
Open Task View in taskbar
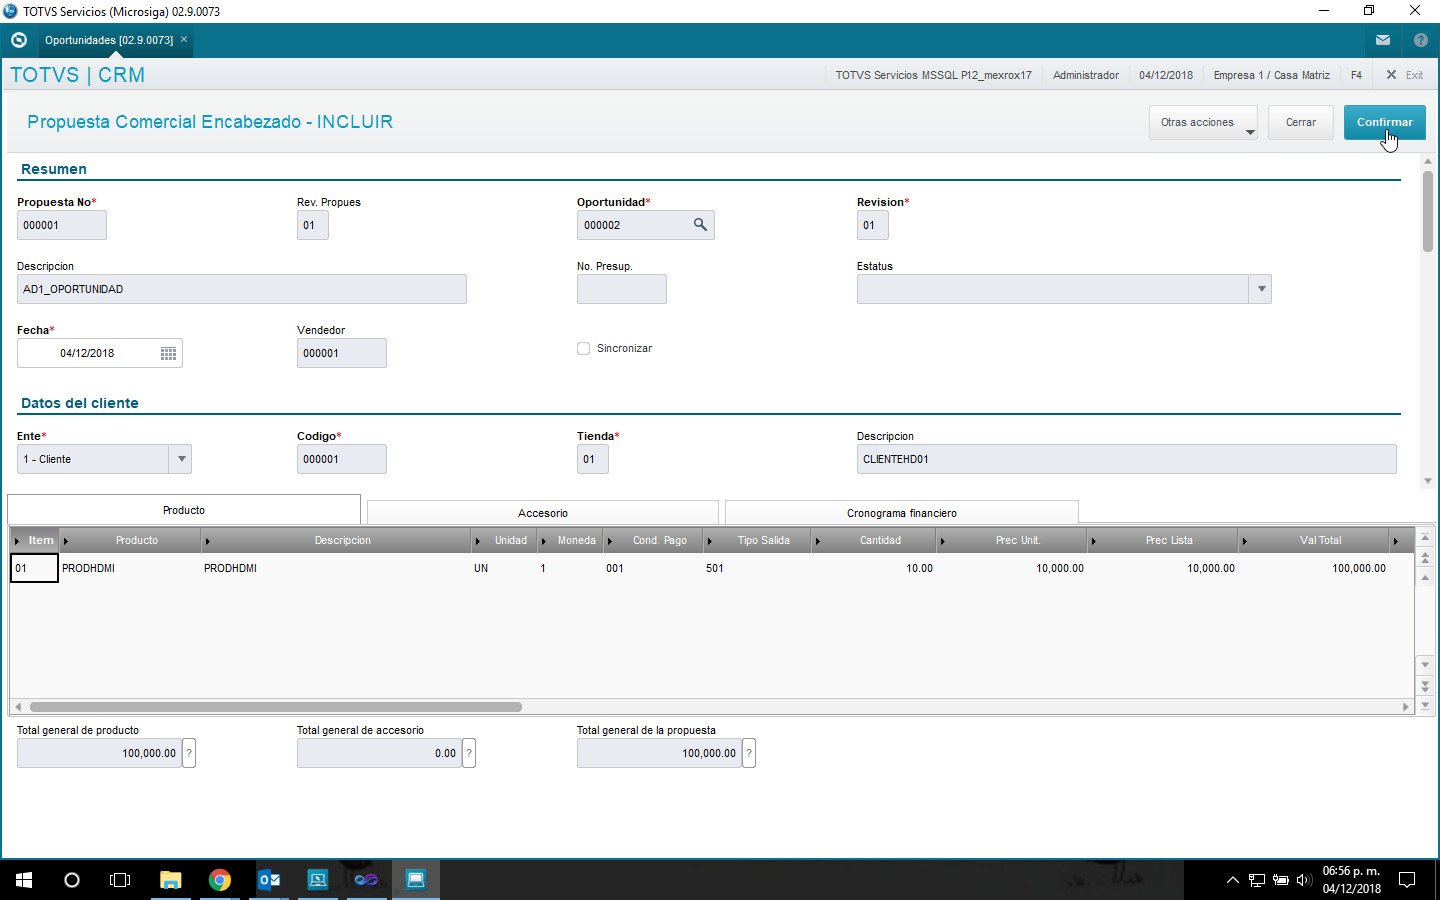tap(120, 880)
